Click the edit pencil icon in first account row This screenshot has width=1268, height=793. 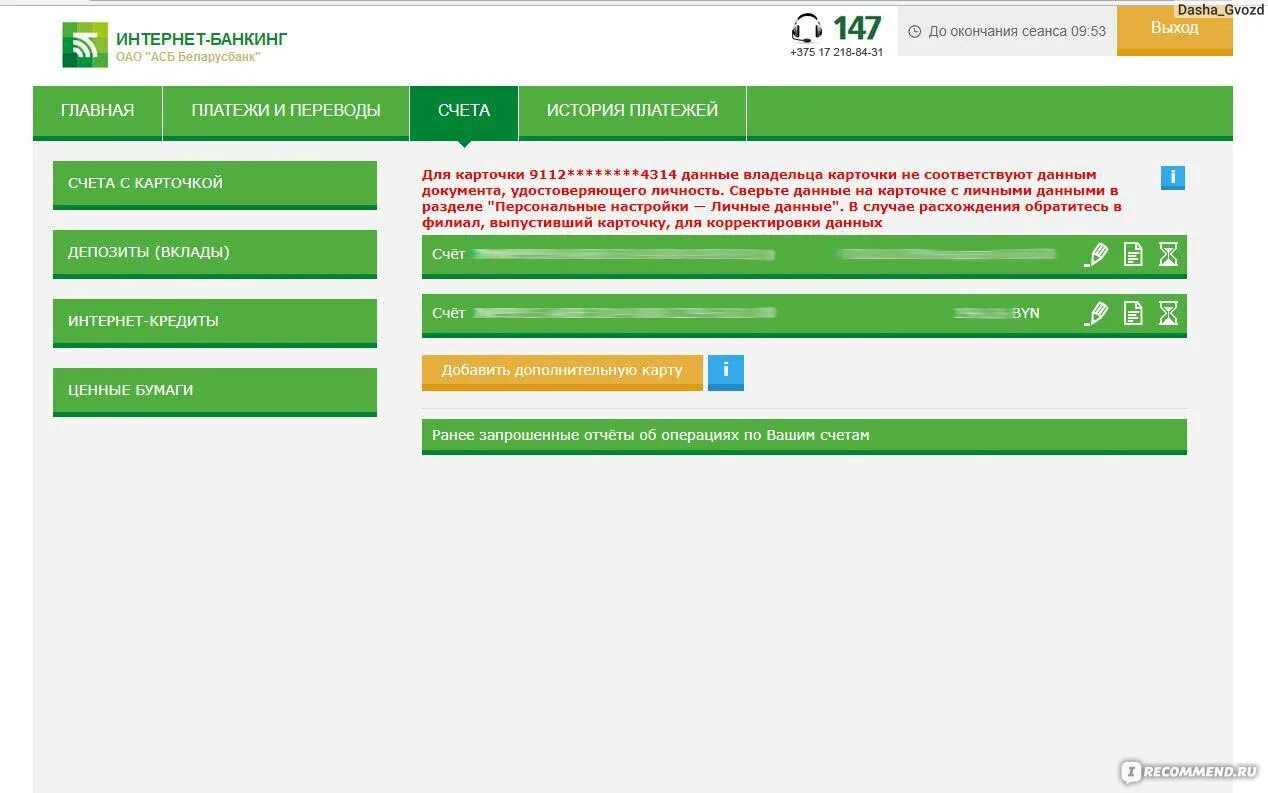pos(1097,255)
